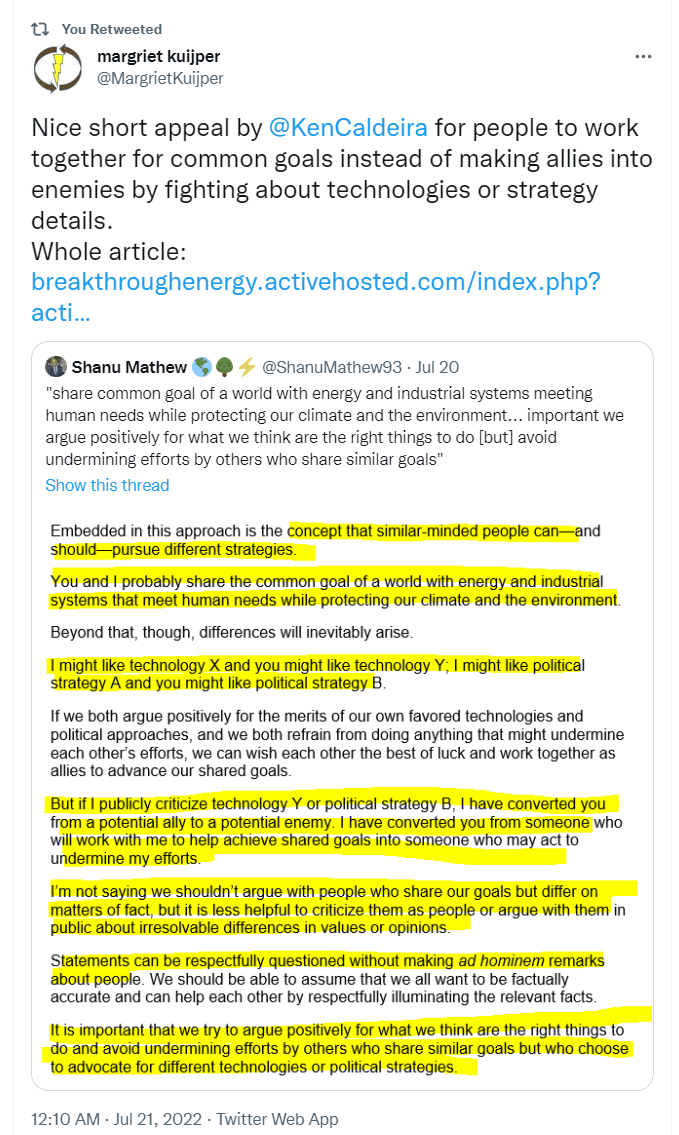Open the Jul 20 quoted tweet date
The width and height of the screenshot is (679, 1135).
[437, 367]
